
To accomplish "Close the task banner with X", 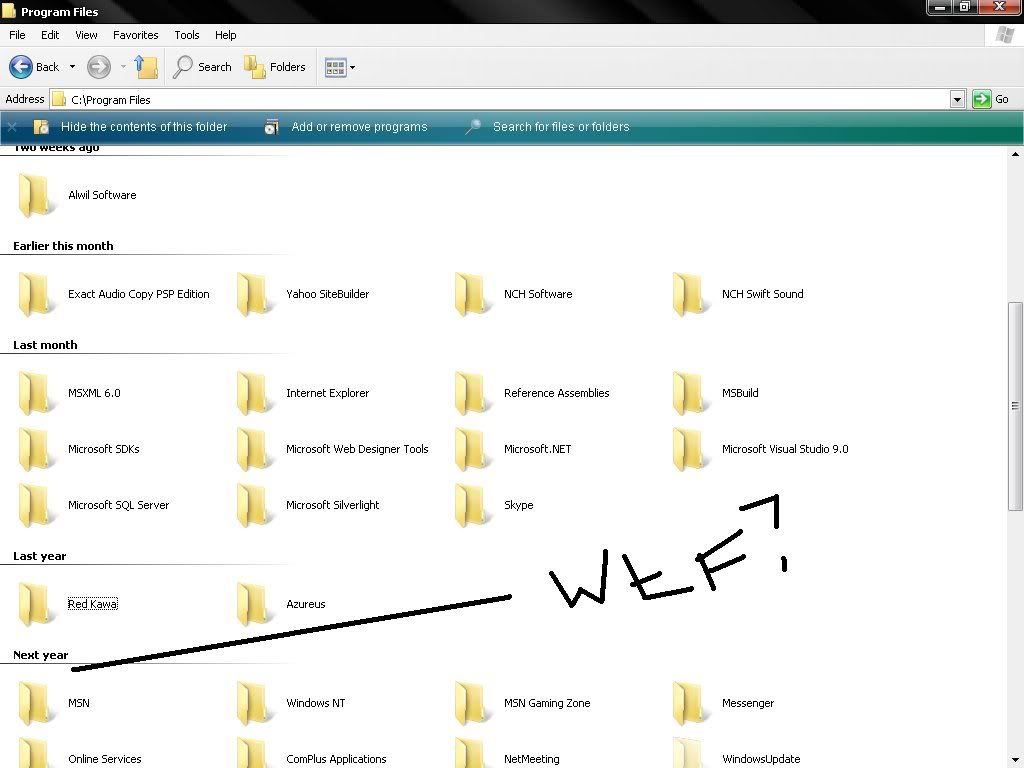I will click(x=12, y=127).
